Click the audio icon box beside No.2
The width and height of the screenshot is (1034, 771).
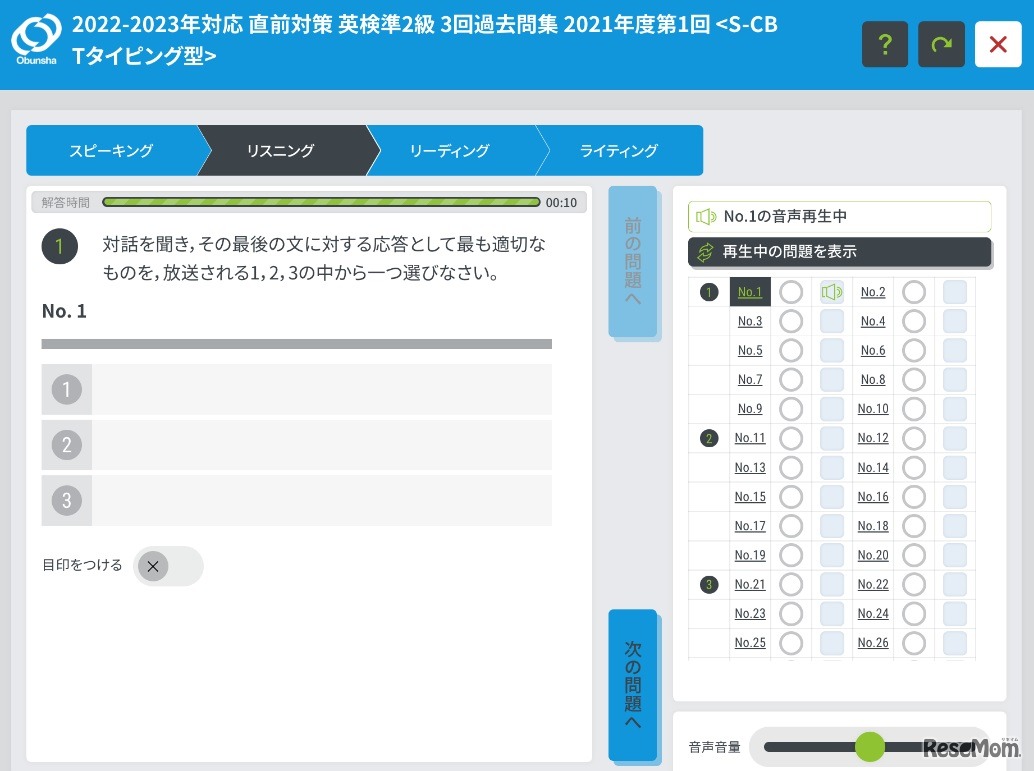[955, 292]
